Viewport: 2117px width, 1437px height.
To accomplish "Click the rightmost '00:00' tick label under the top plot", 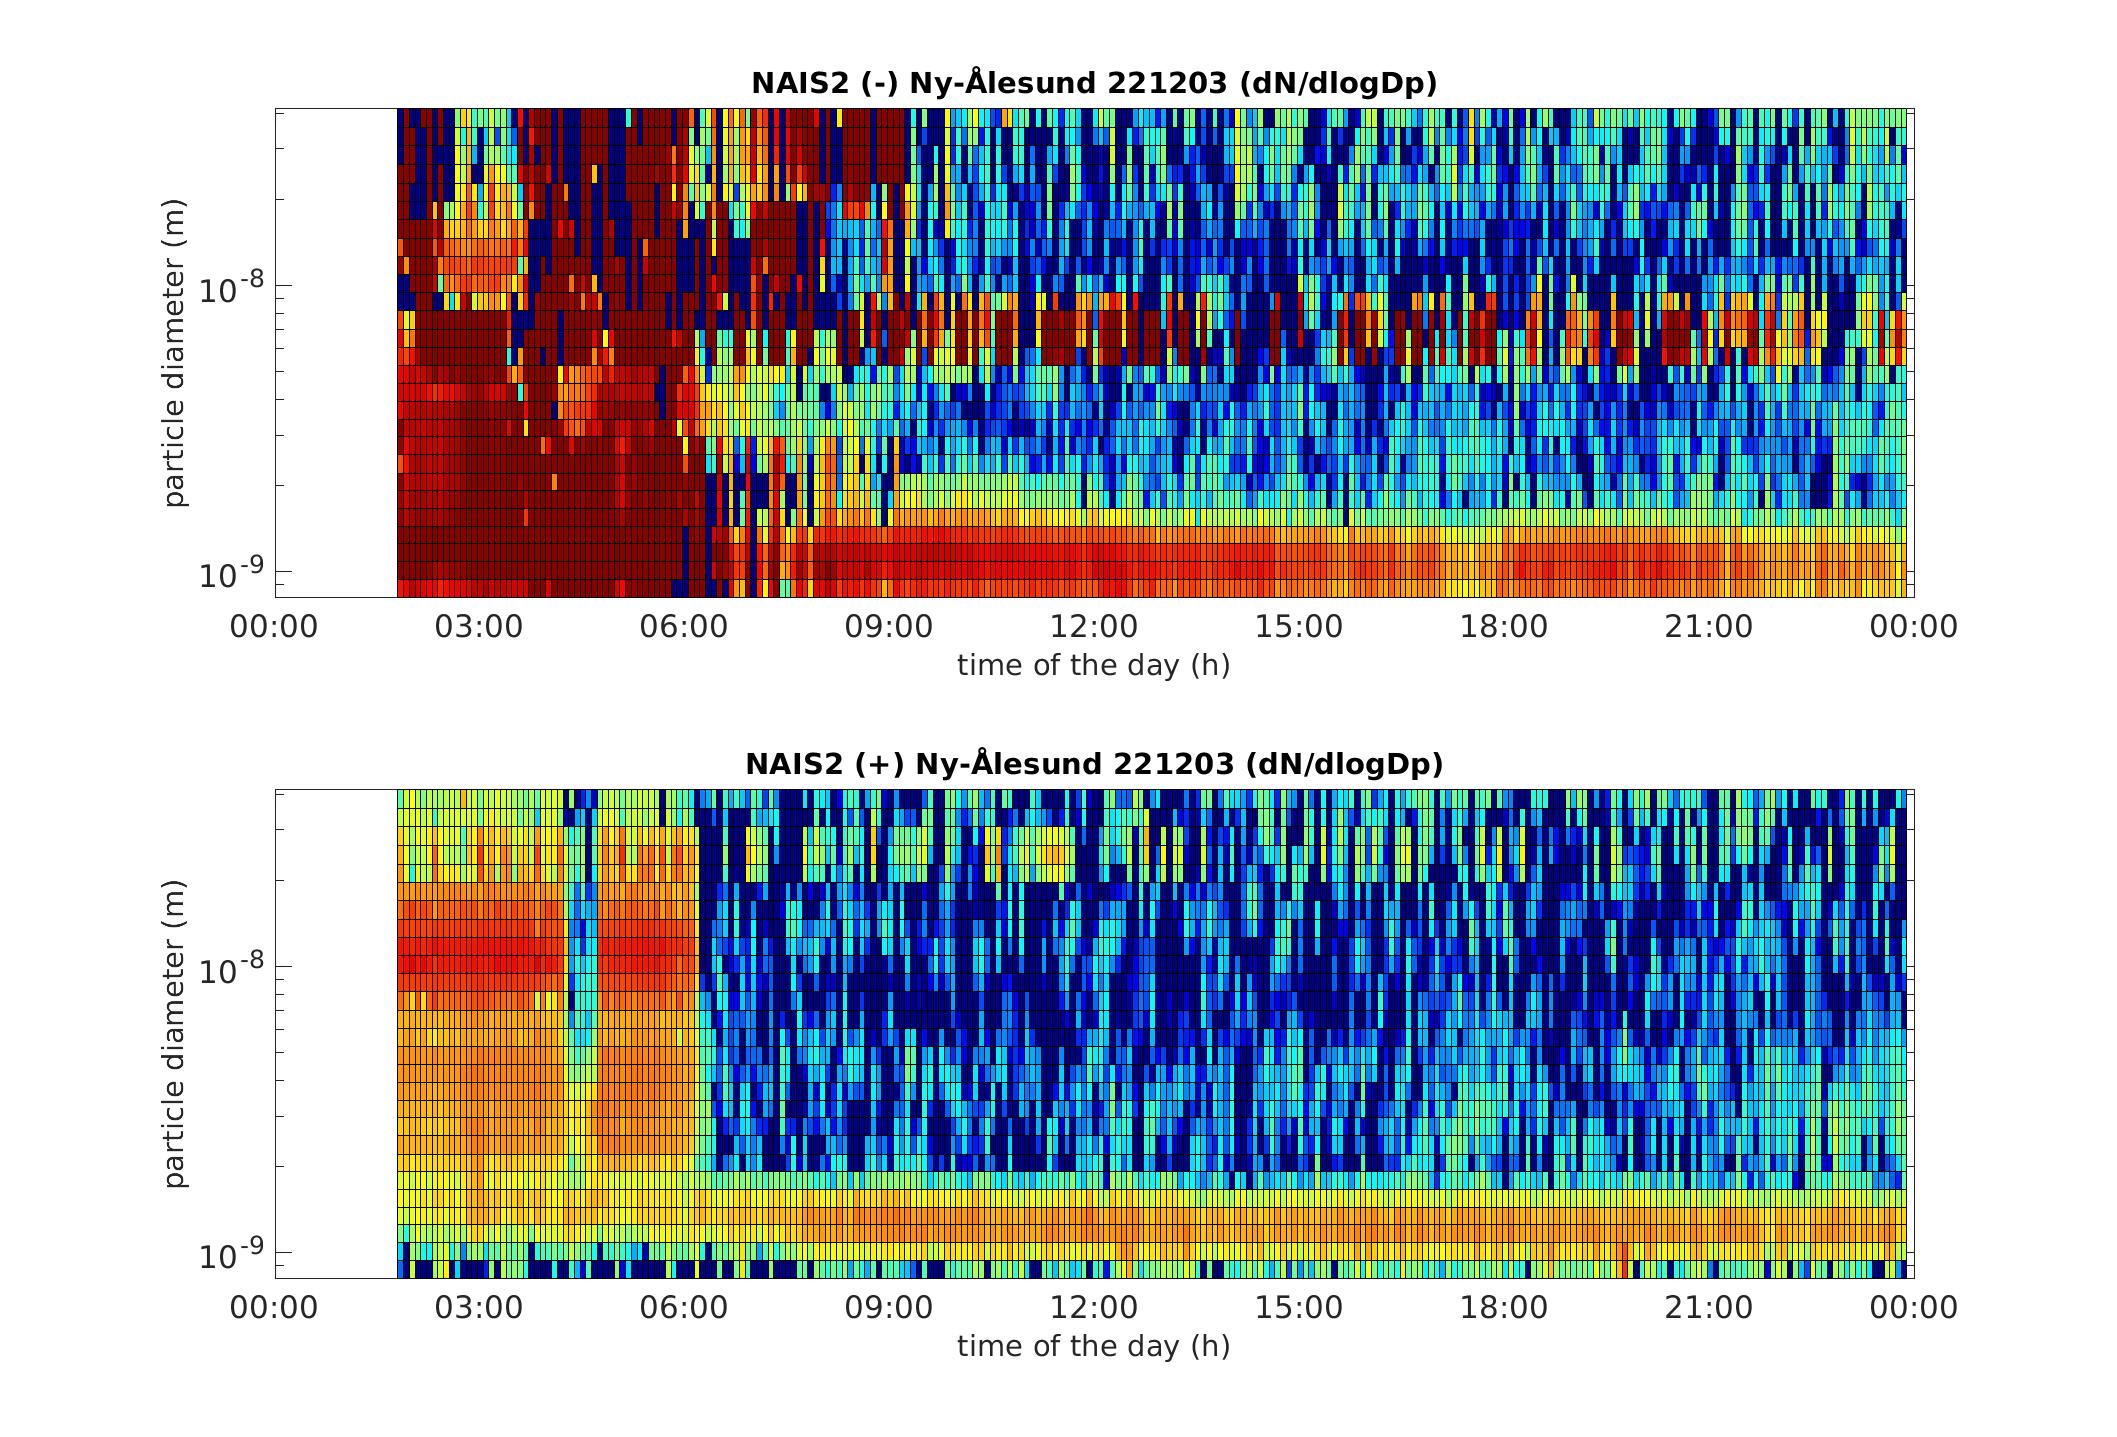I will 1914,627.
